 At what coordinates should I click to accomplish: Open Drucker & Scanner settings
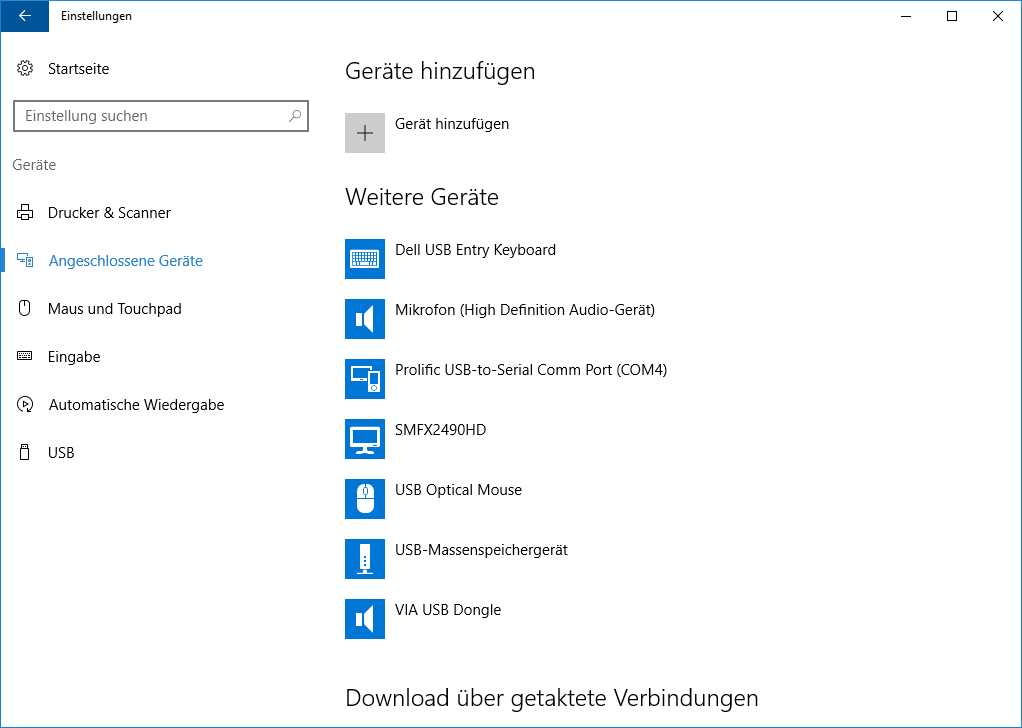(109, 212)
